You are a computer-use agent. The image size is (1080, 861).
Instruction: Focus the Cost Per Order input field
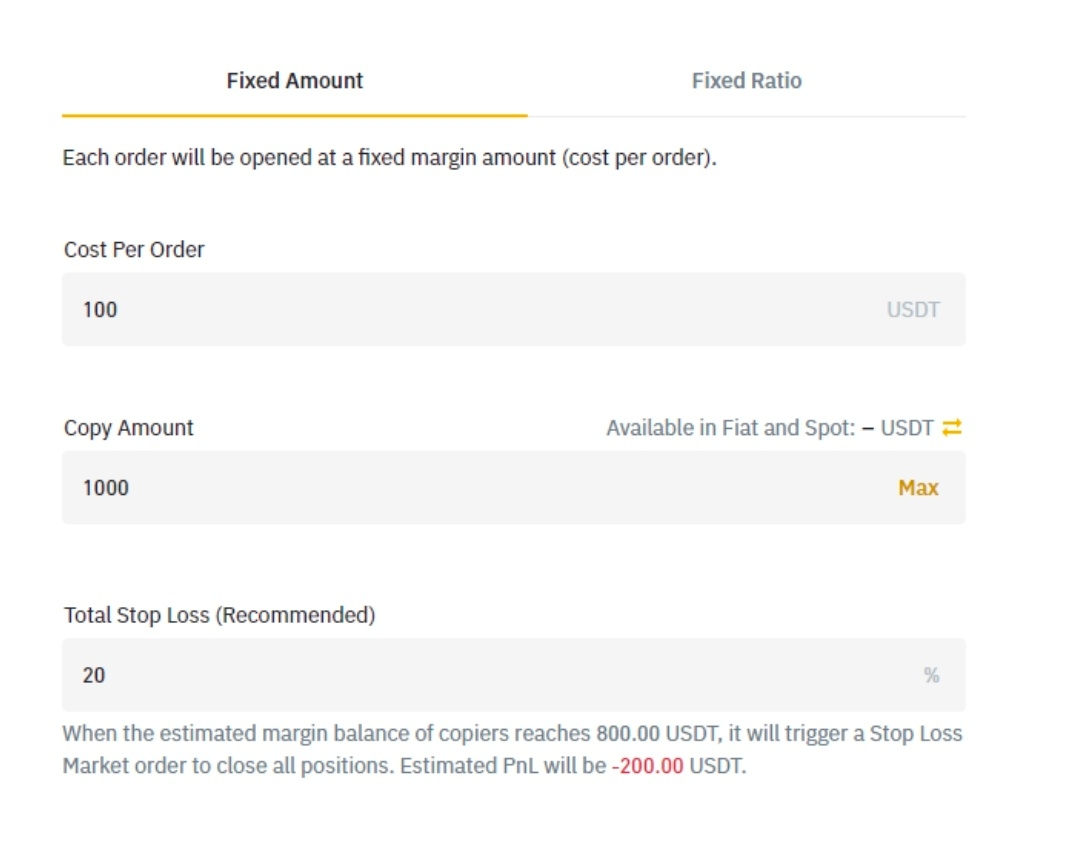click(480, 310)
